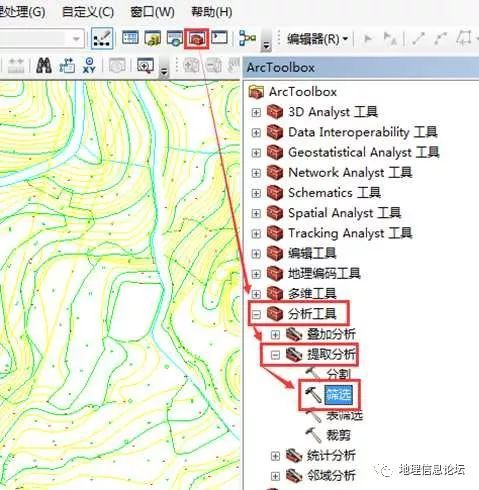Expand the Schematics 工具 node
The height and width of the screenshot is (490, 479).
point(256,193)
